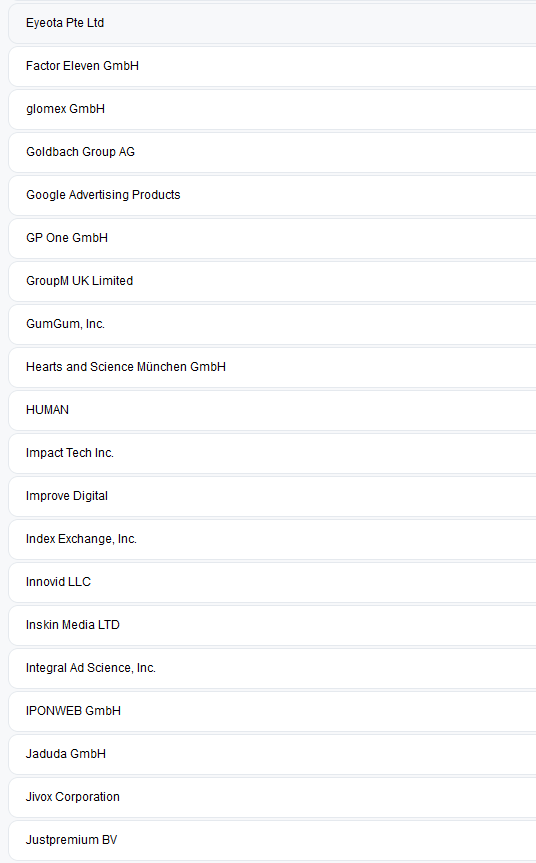Open the Justpremium BV vendor entry
536x863 pixels.
272,840
